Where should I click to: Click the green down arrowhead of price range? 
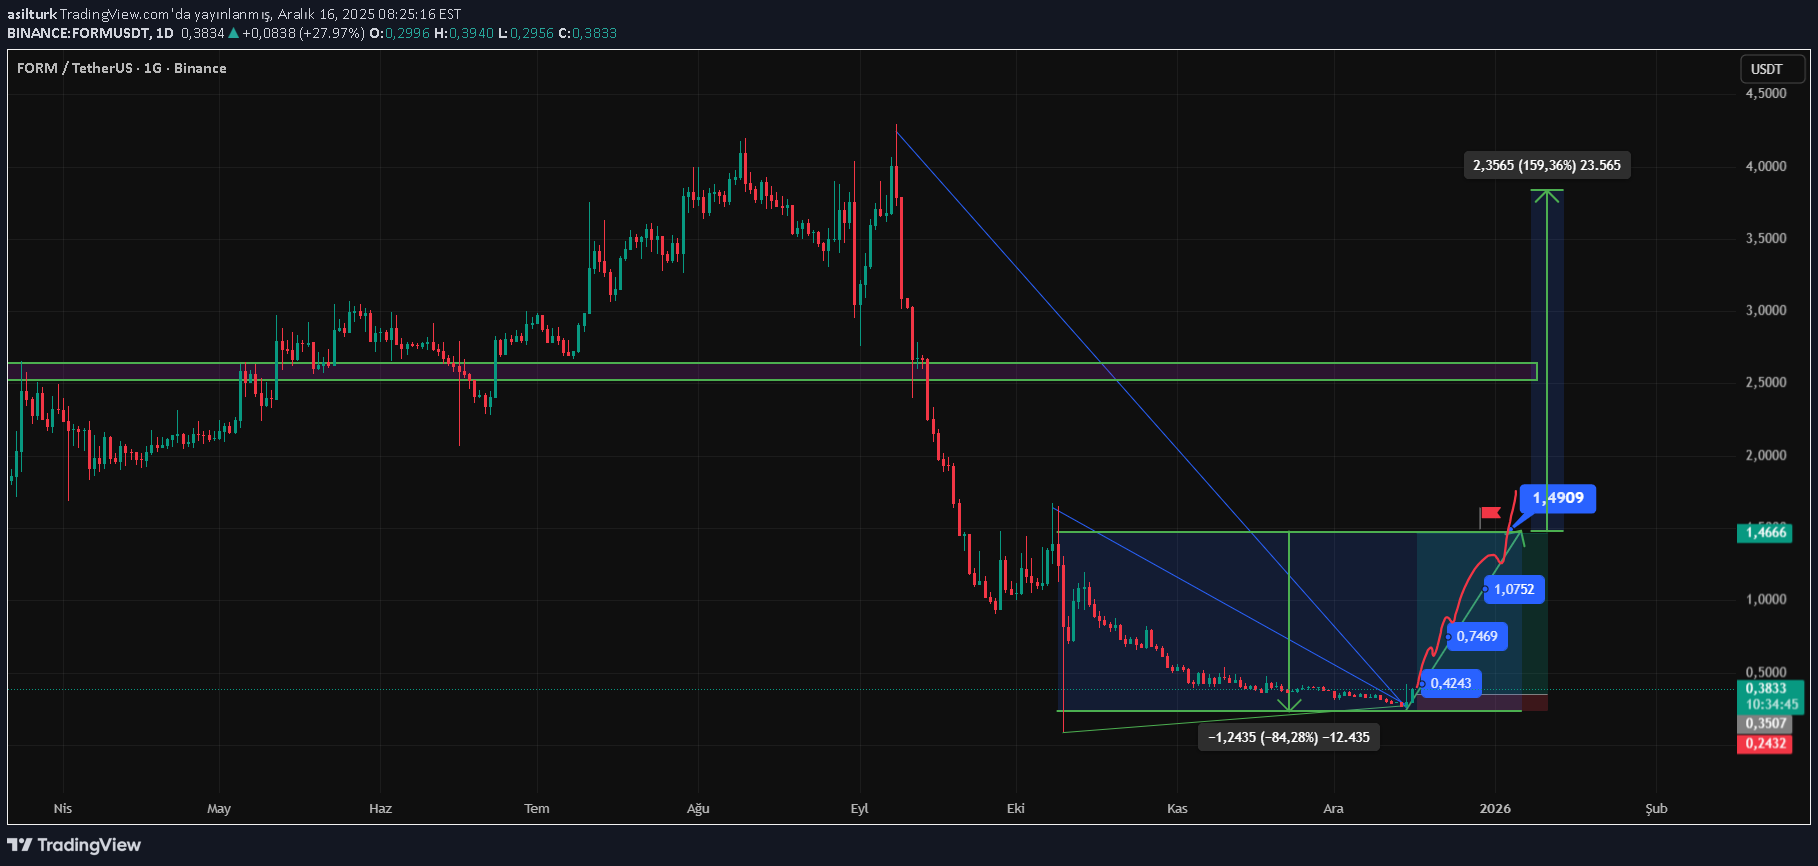pyautogui.click(x=1289, y=706)
